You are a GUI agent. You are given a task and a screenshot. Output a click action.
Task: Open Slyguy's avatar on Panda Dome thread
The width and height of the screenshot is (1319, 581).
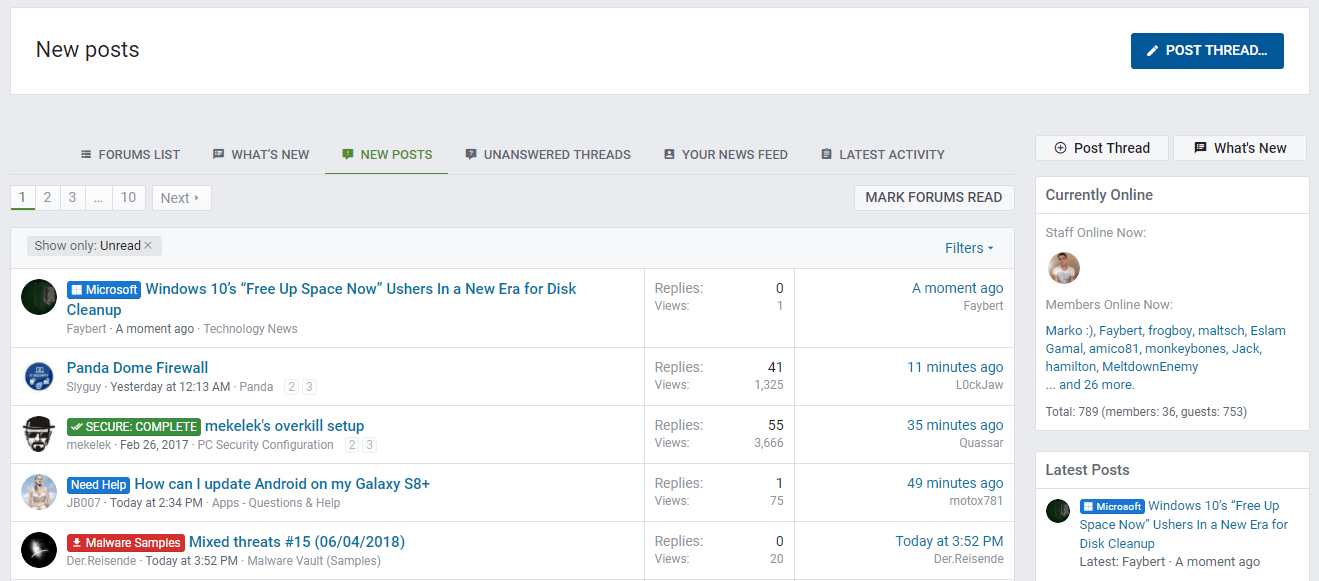pyautogui.click(x=39, y=376)
